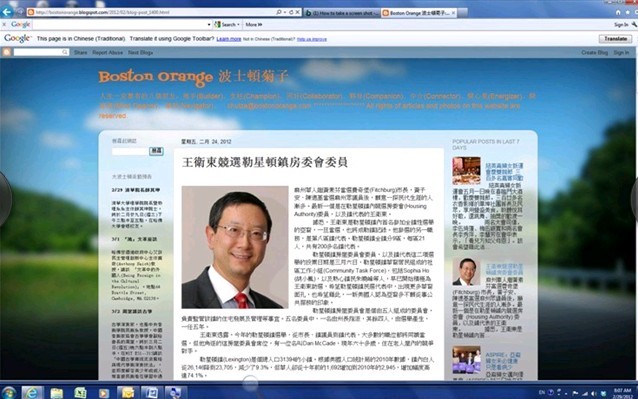Open the Excel icon in taskbar
The image size is (638, 399).
[80, 393]
